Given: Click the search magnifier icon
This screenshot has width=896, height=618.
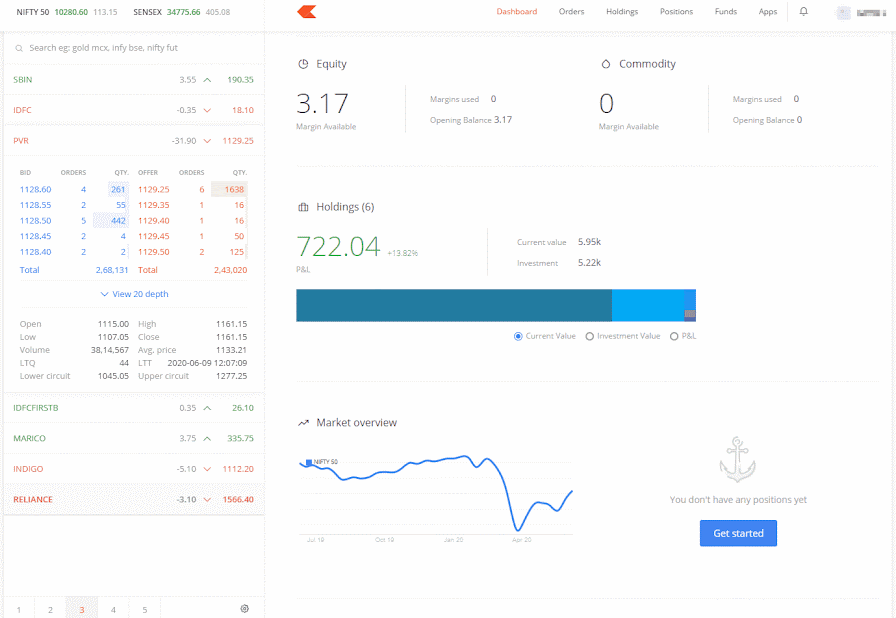Looking at the screenshot, I should (x=19, y=49).
